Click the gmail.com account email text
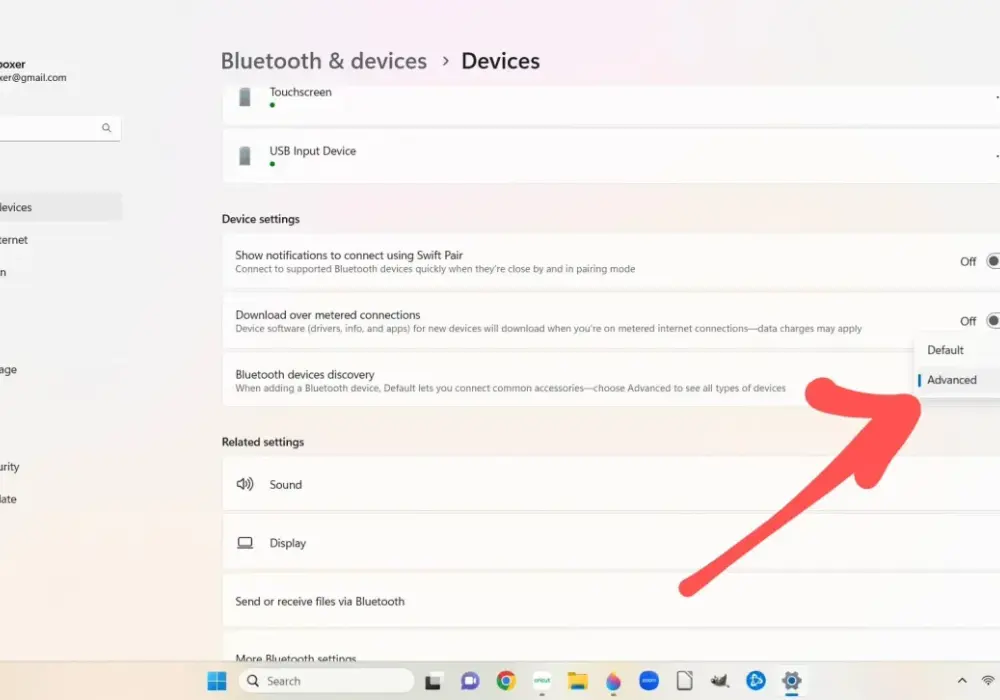Image resolution: width=1000 pixels, height=700 pixels. (x=33, y=78)
